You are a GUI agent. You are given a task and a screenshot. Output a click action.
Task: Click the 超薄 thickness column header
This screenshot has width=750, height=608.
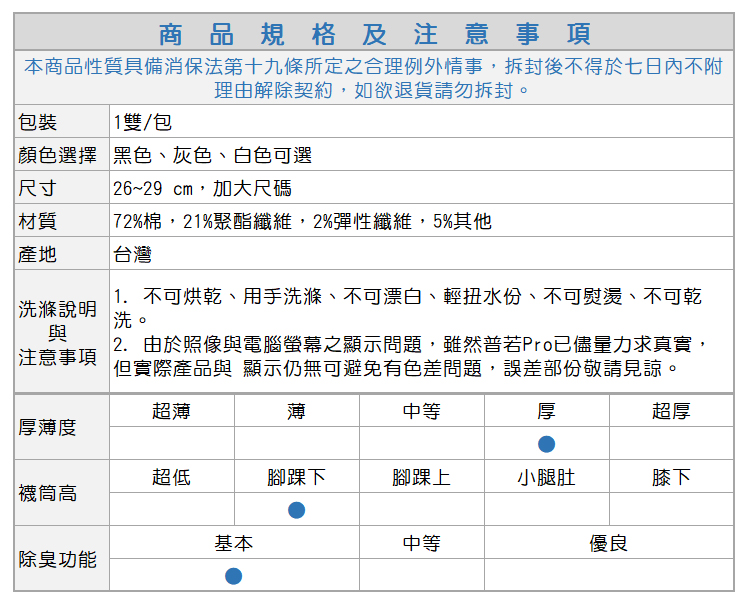171,411
